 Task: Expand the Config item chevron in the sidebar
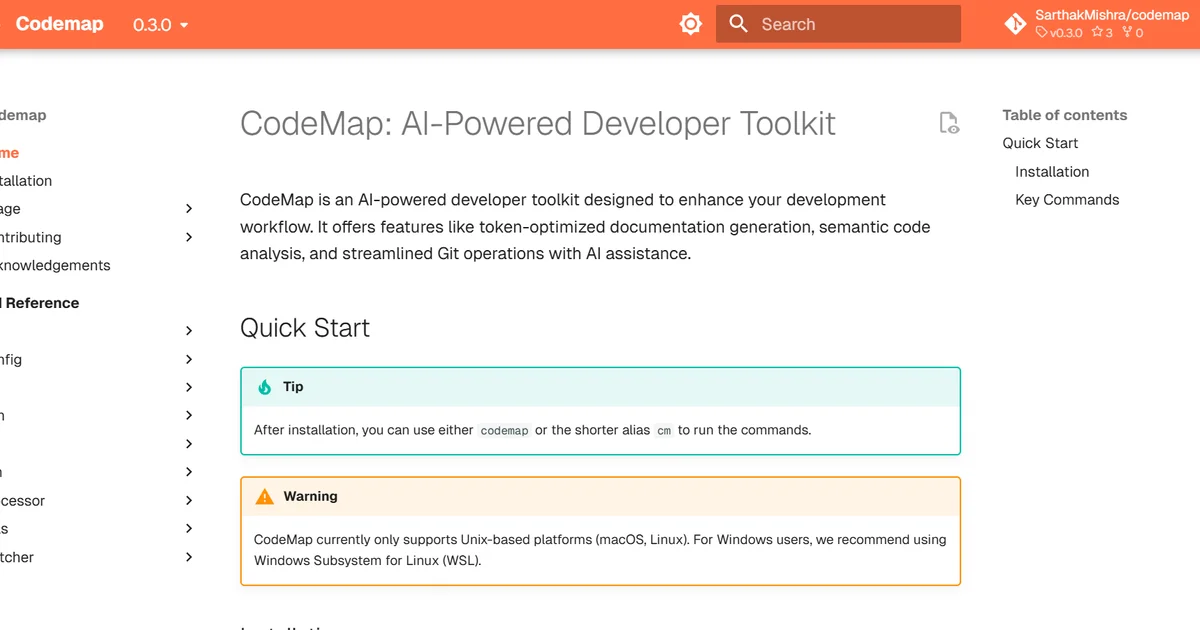pyautogui.click(x=189, y=359)
